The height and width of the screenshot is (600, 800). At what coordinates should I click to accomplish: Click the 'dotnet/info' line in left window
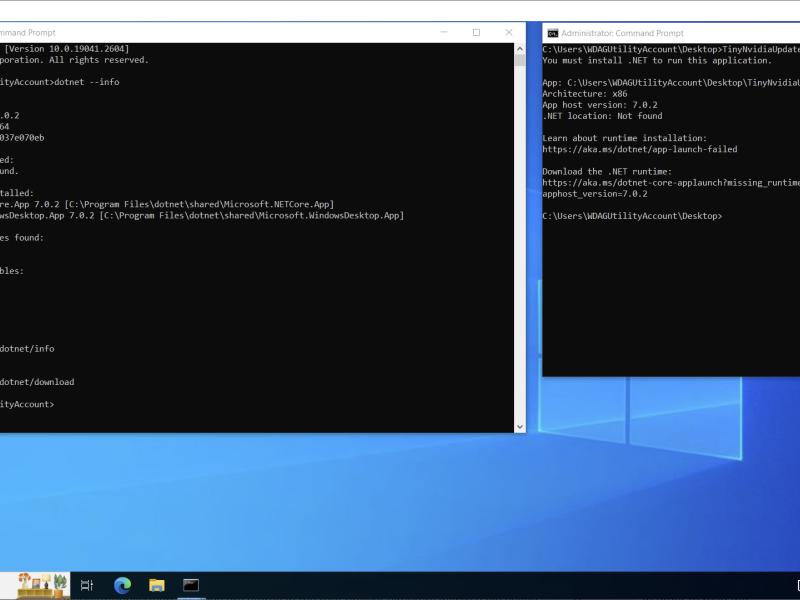(27, 348)
